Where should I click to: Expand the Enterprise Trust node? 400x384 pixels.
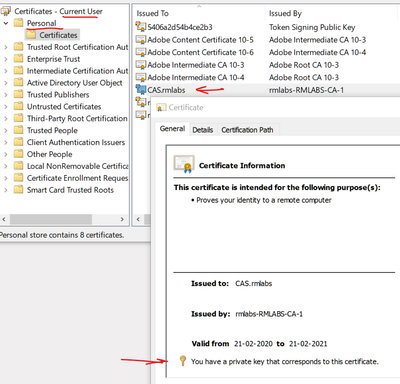pos(6,59)
